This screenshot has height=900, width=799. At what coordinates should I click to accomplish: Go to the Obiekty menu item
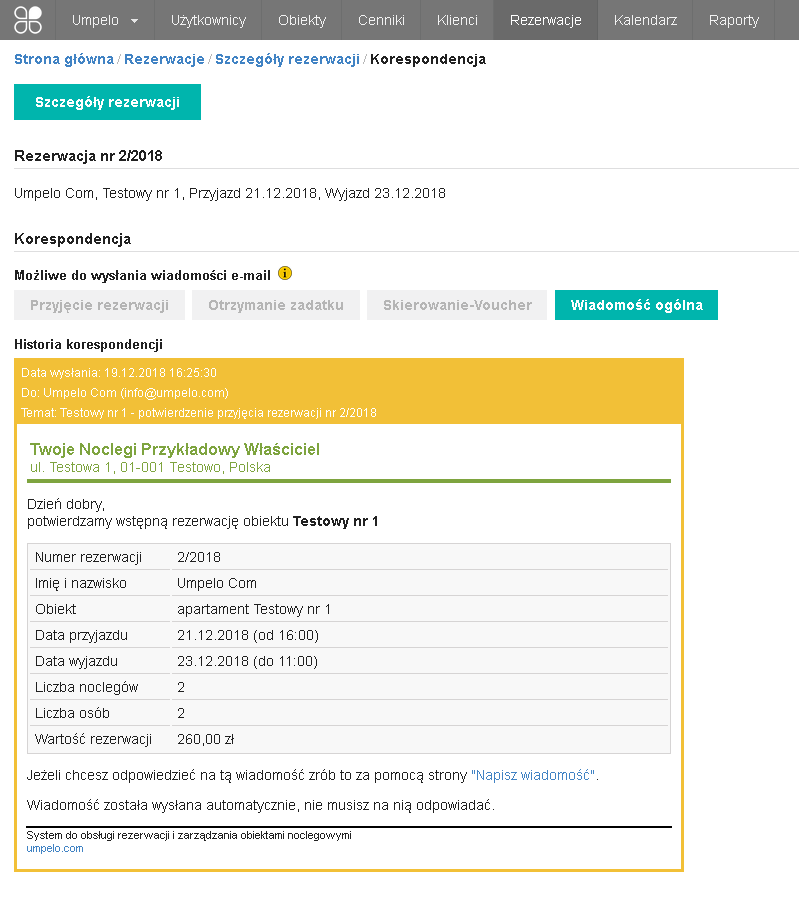[302, 20]
